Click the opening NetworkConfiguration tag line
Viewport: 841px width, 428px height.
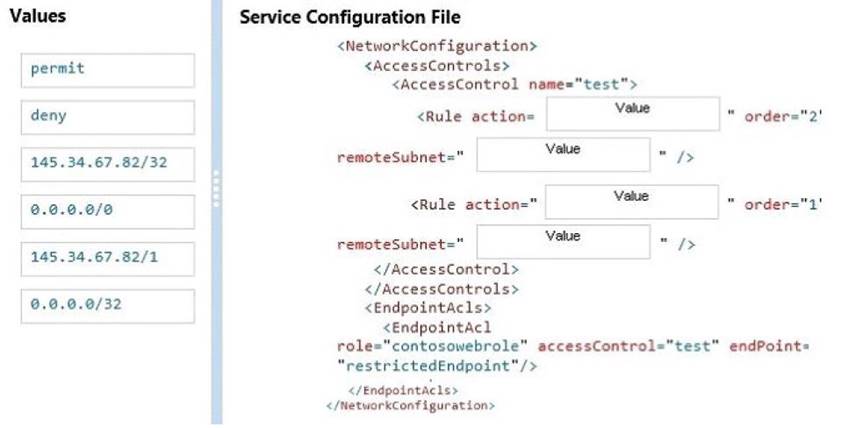click(438, 46)
